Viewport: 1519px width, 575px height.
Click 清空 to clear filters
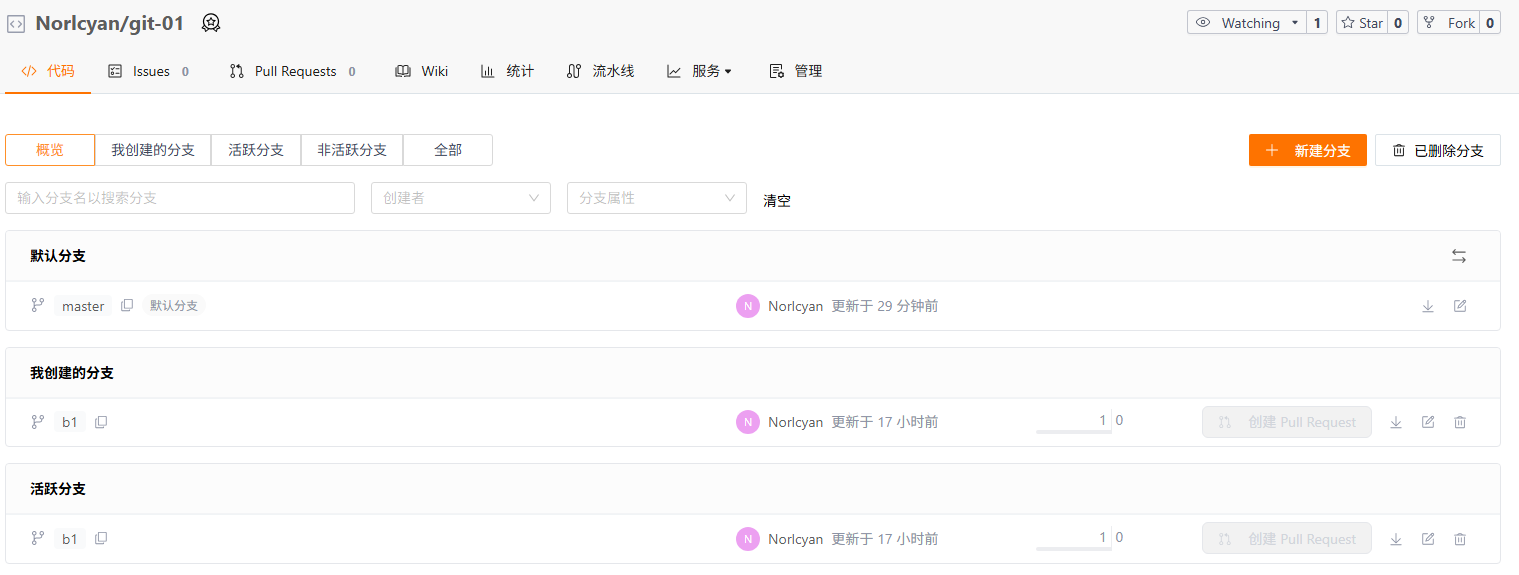click(x=777, y=200)
